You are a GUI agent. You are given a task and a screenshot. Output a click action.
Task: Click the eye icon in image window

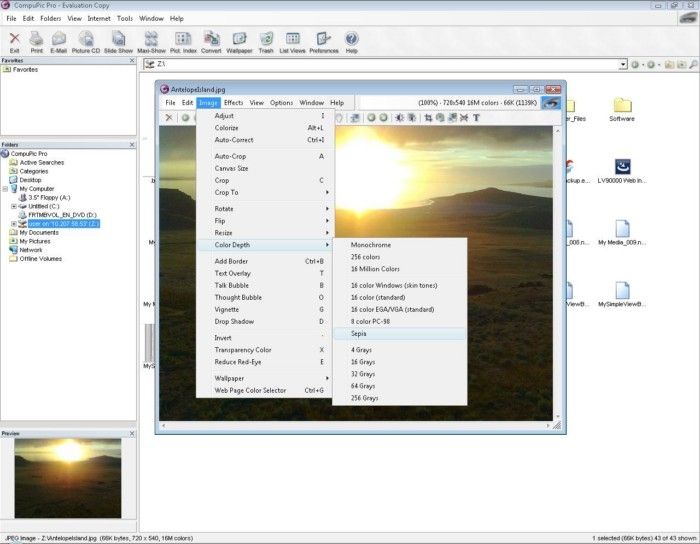(x=551, y=102)
